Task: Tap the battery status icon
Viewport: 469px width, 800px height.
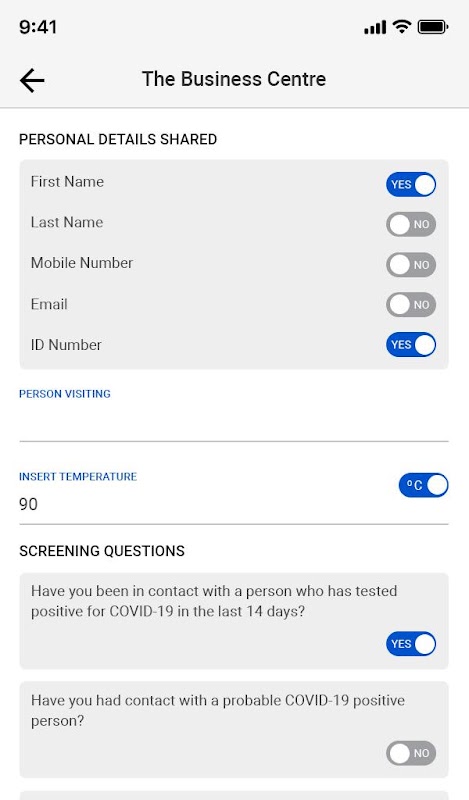Action: [x=433, y=27]
